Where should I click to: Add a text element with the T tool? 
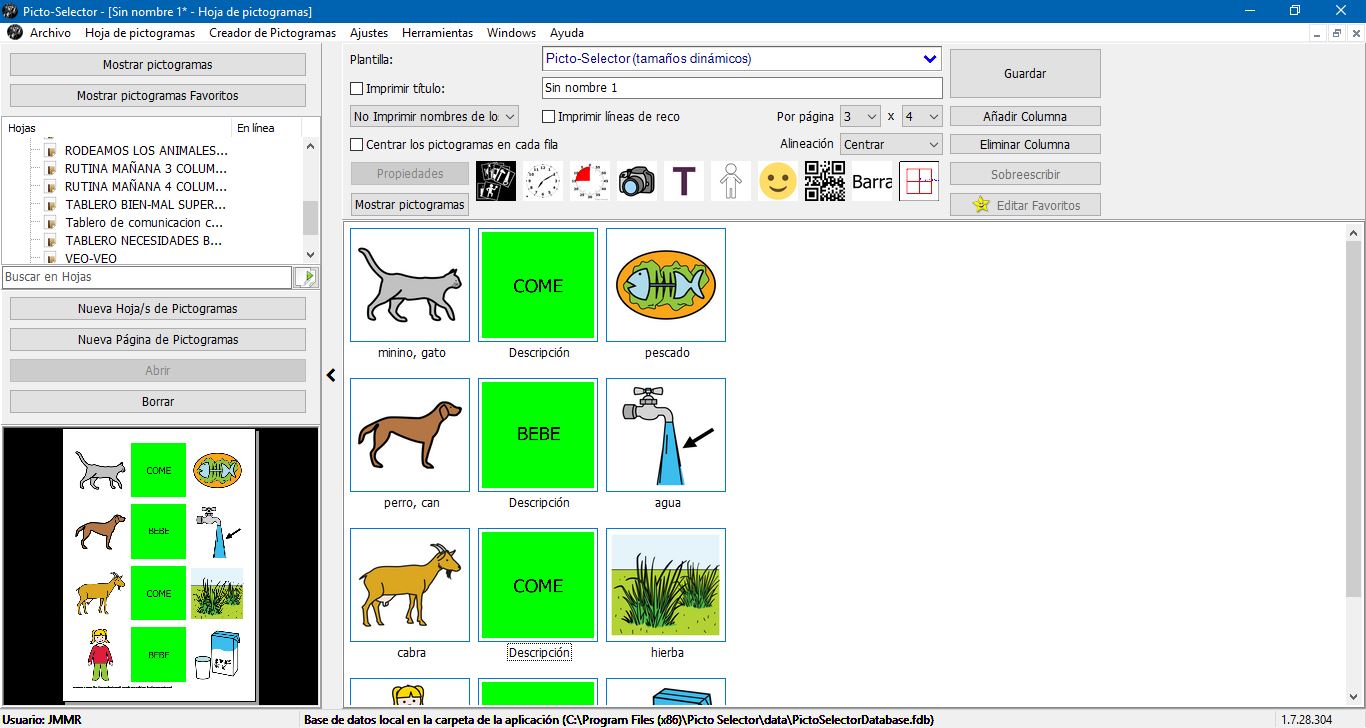click(x=684, y=181)
